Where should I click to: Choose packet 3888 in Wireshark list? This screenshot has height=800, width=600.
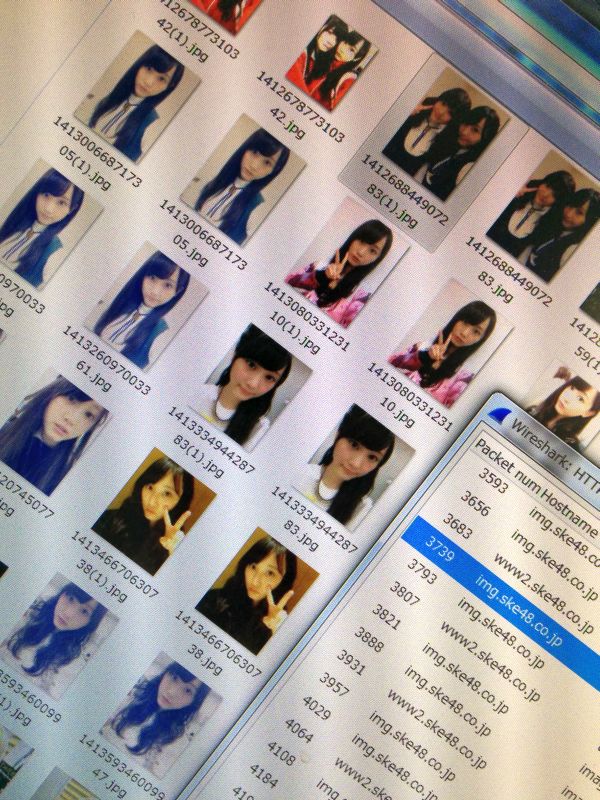point(369,639)
